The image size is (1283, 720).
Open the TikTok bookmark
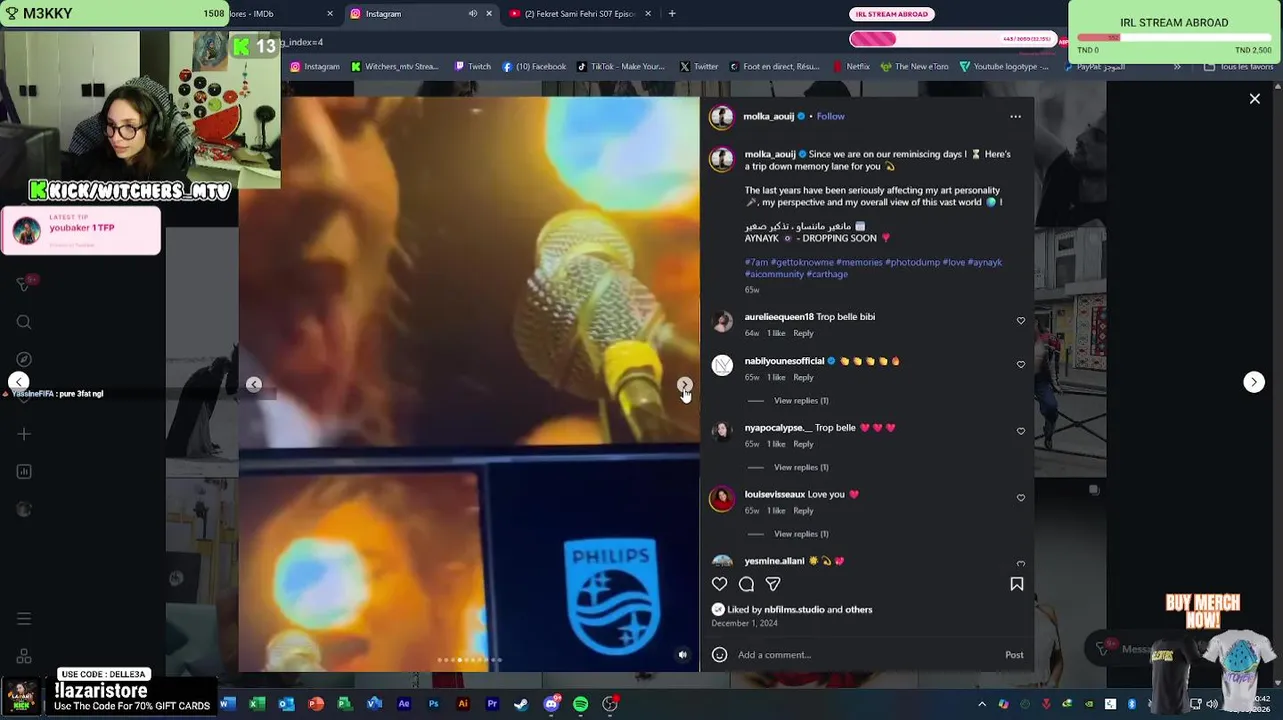pyautogui.click(x=621, y=67)
